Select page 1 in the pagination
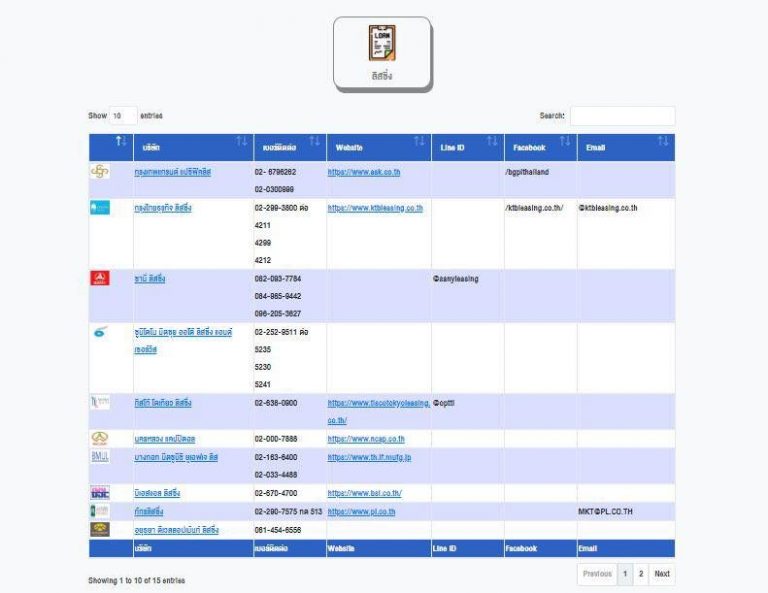 (x=625, y=574)
